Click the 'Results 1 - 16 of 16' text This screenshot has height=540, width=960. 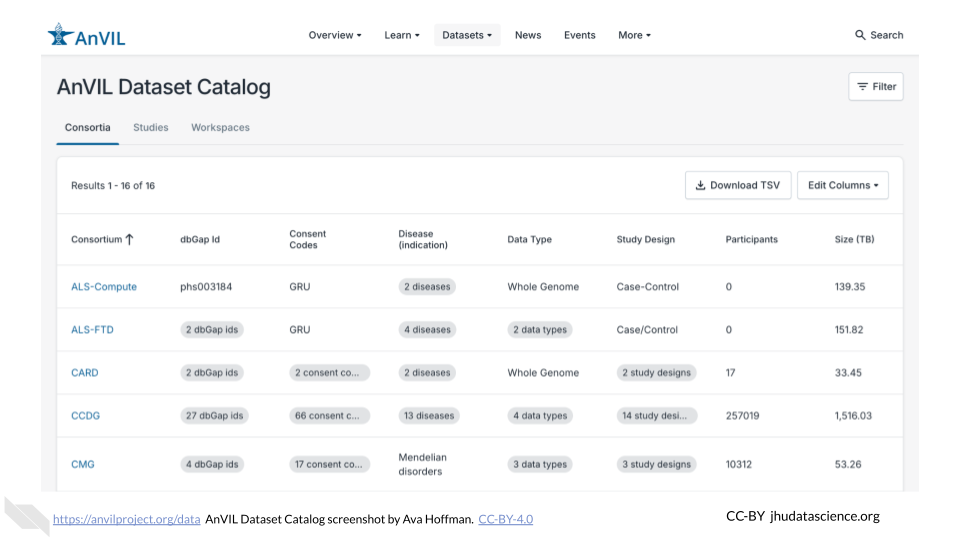pyautogui.click(x=113, y=186)
